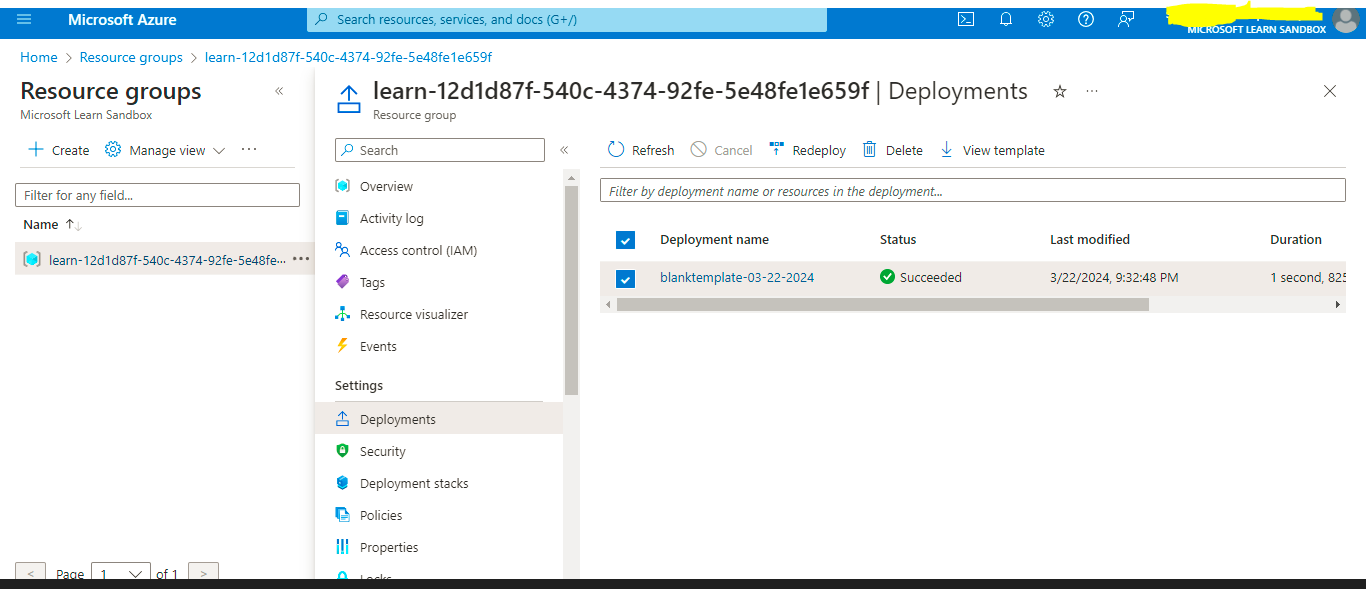This screenshot has width=1366, height=589.
Task: Open the feedback megaphone icon
Action: tap(1125, 19)
